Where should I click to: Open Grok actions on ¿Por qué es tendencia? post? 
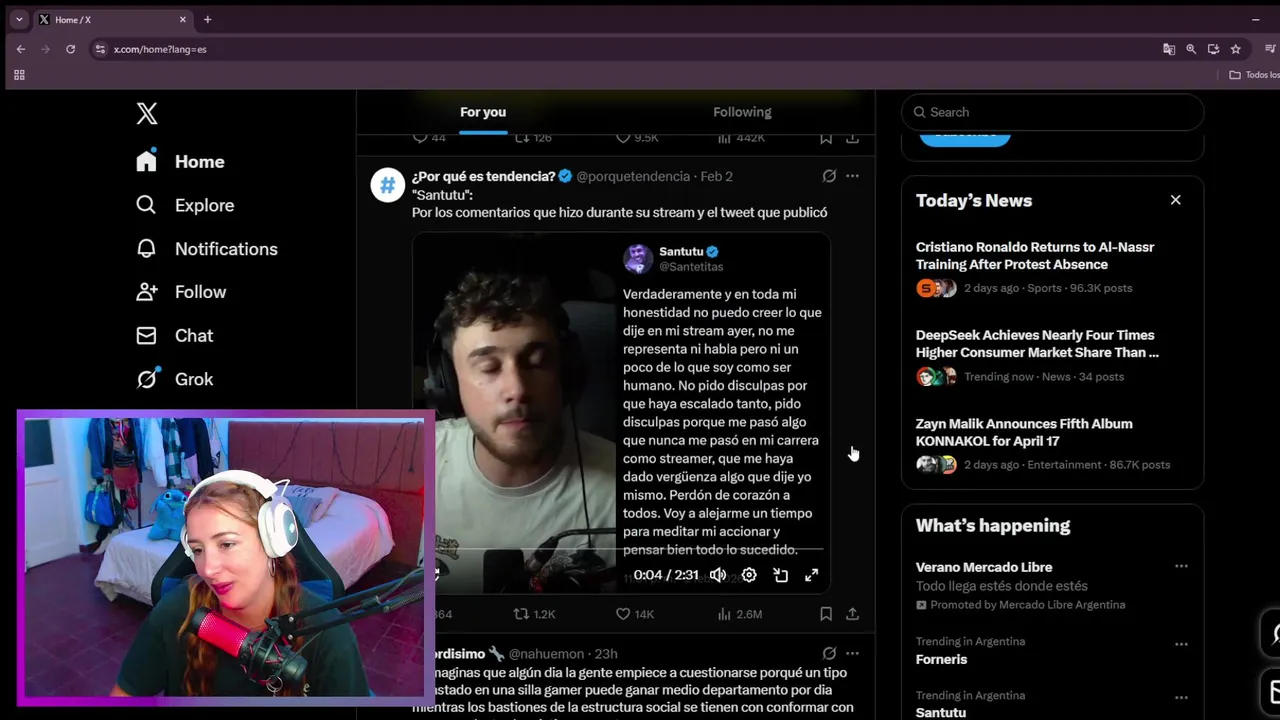pos(829,176)
